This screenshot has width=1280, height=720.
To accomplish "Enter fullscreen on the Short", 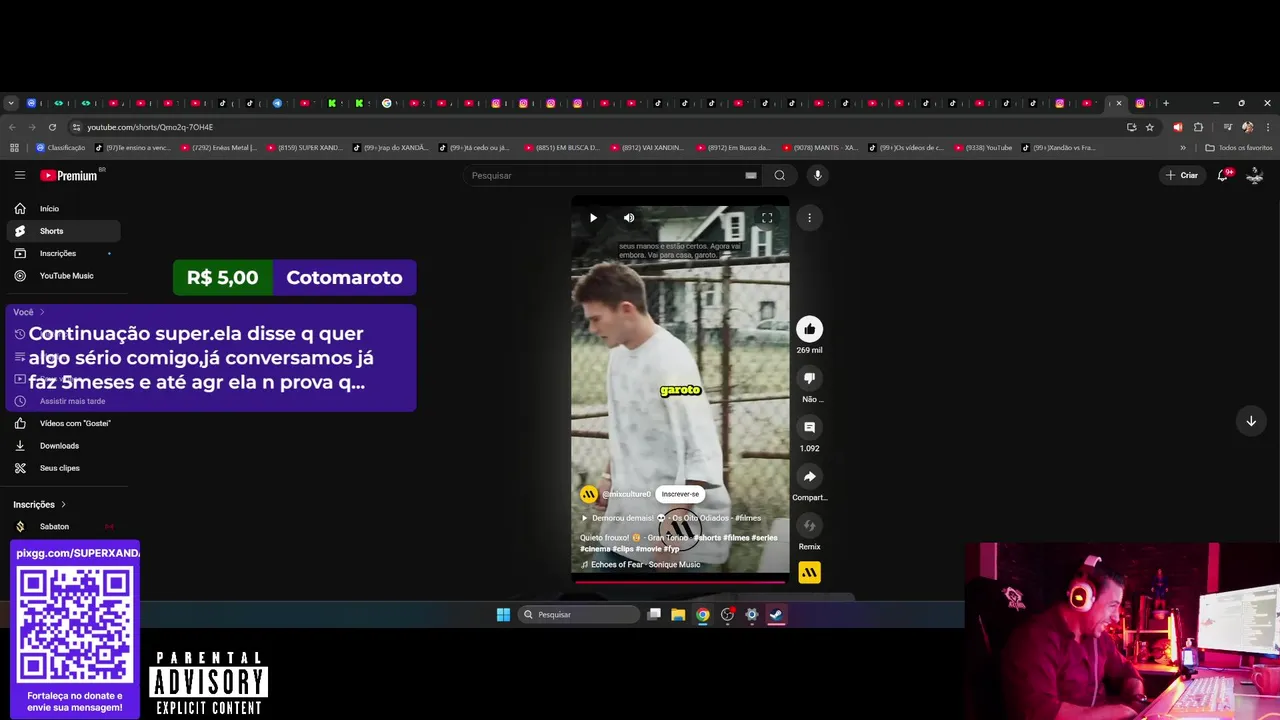I will pyautogui.click(x=767, y=217).
